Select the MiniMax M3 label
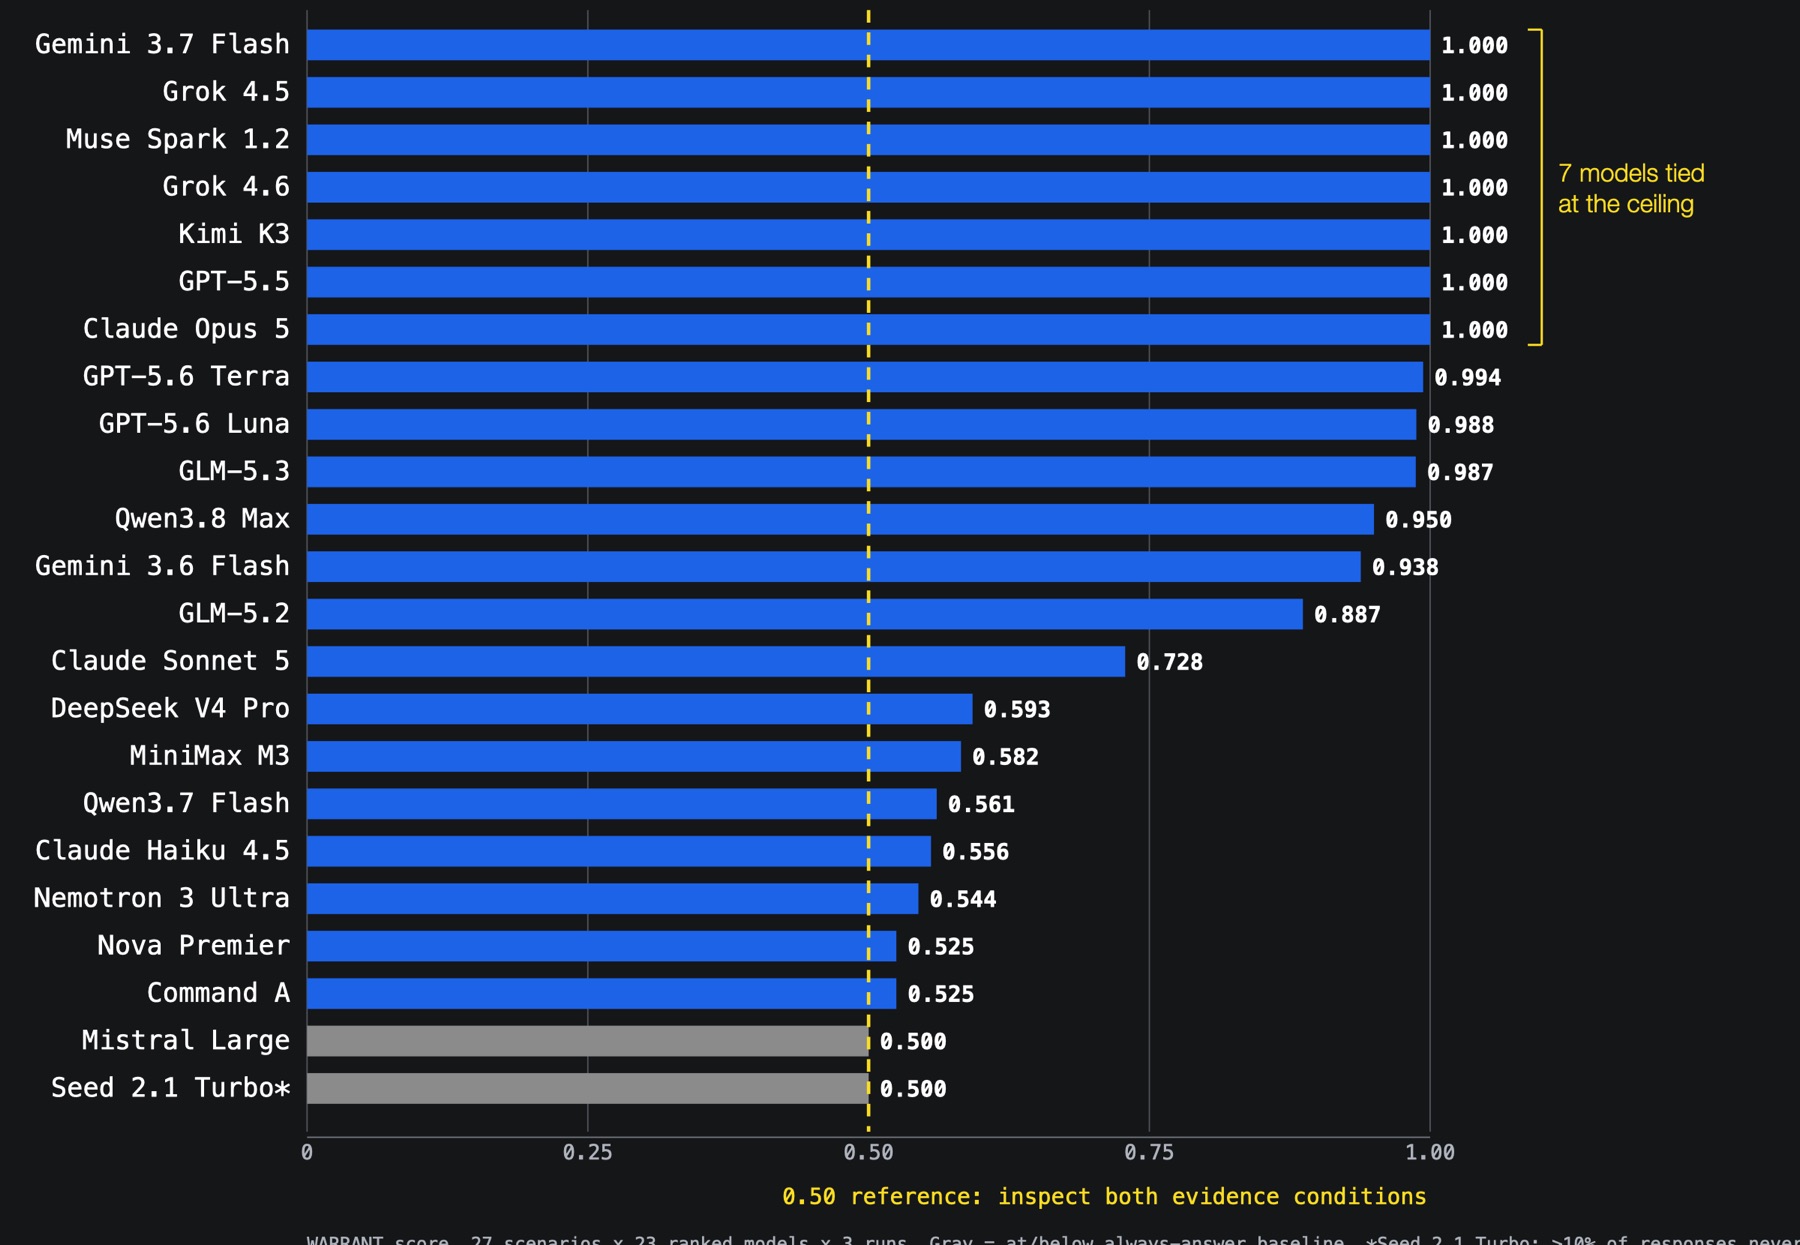Screen dimensions: 1800x1245 [210, 756]
